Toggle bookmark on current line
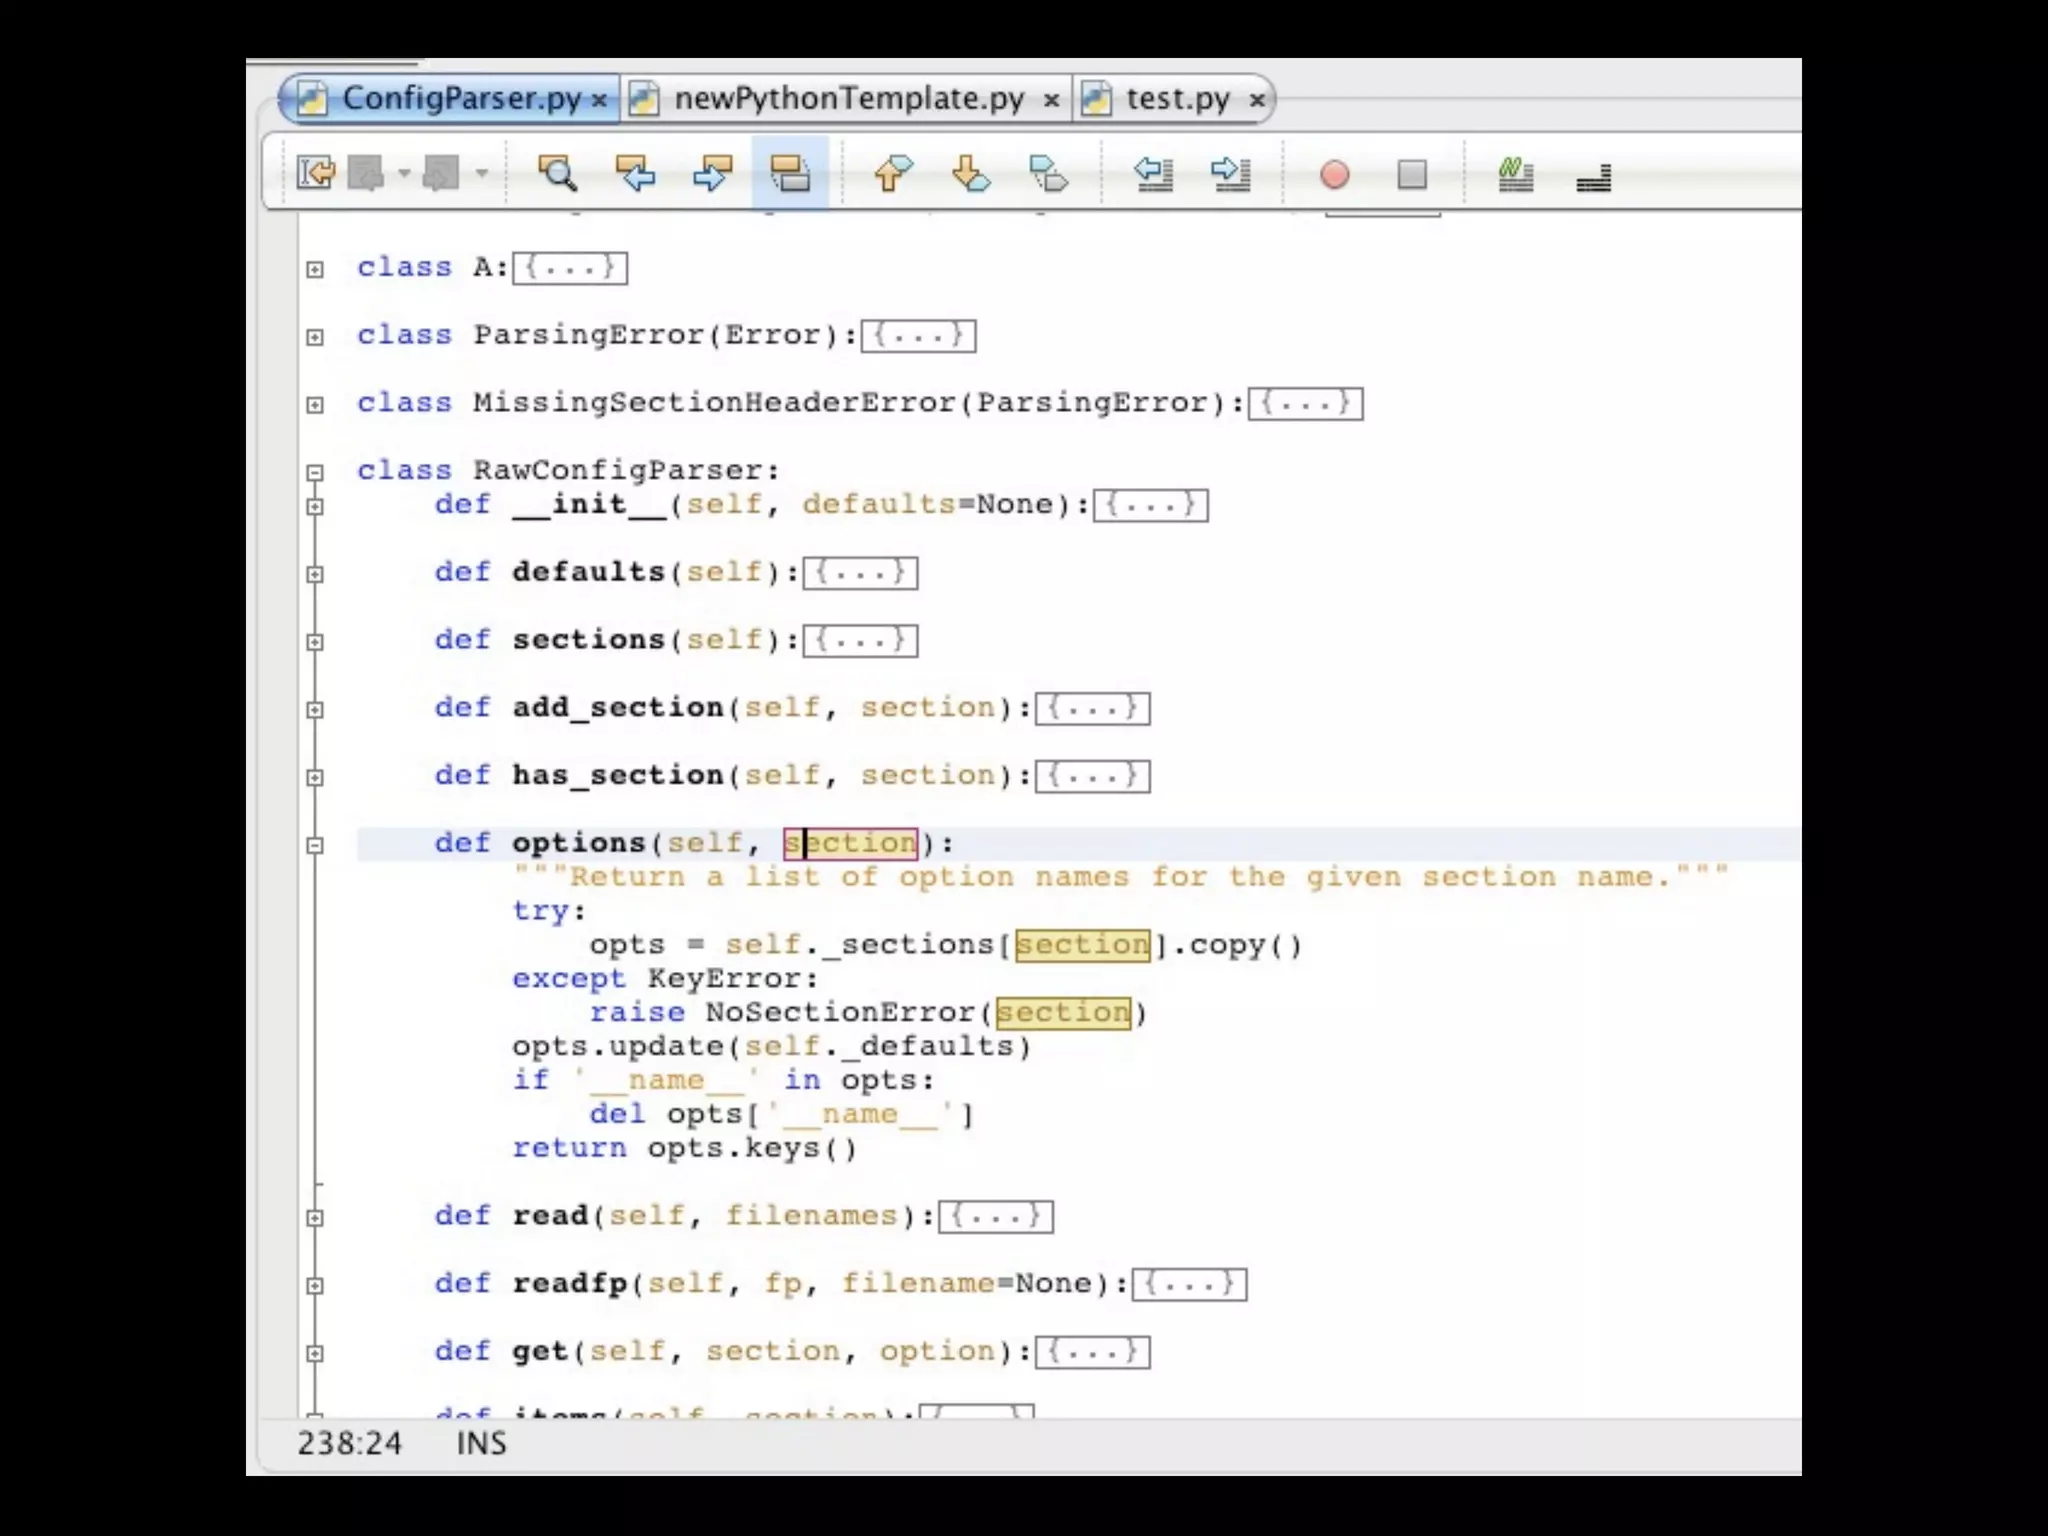Viewport: 2048px width, 1536px height. 1048,174
